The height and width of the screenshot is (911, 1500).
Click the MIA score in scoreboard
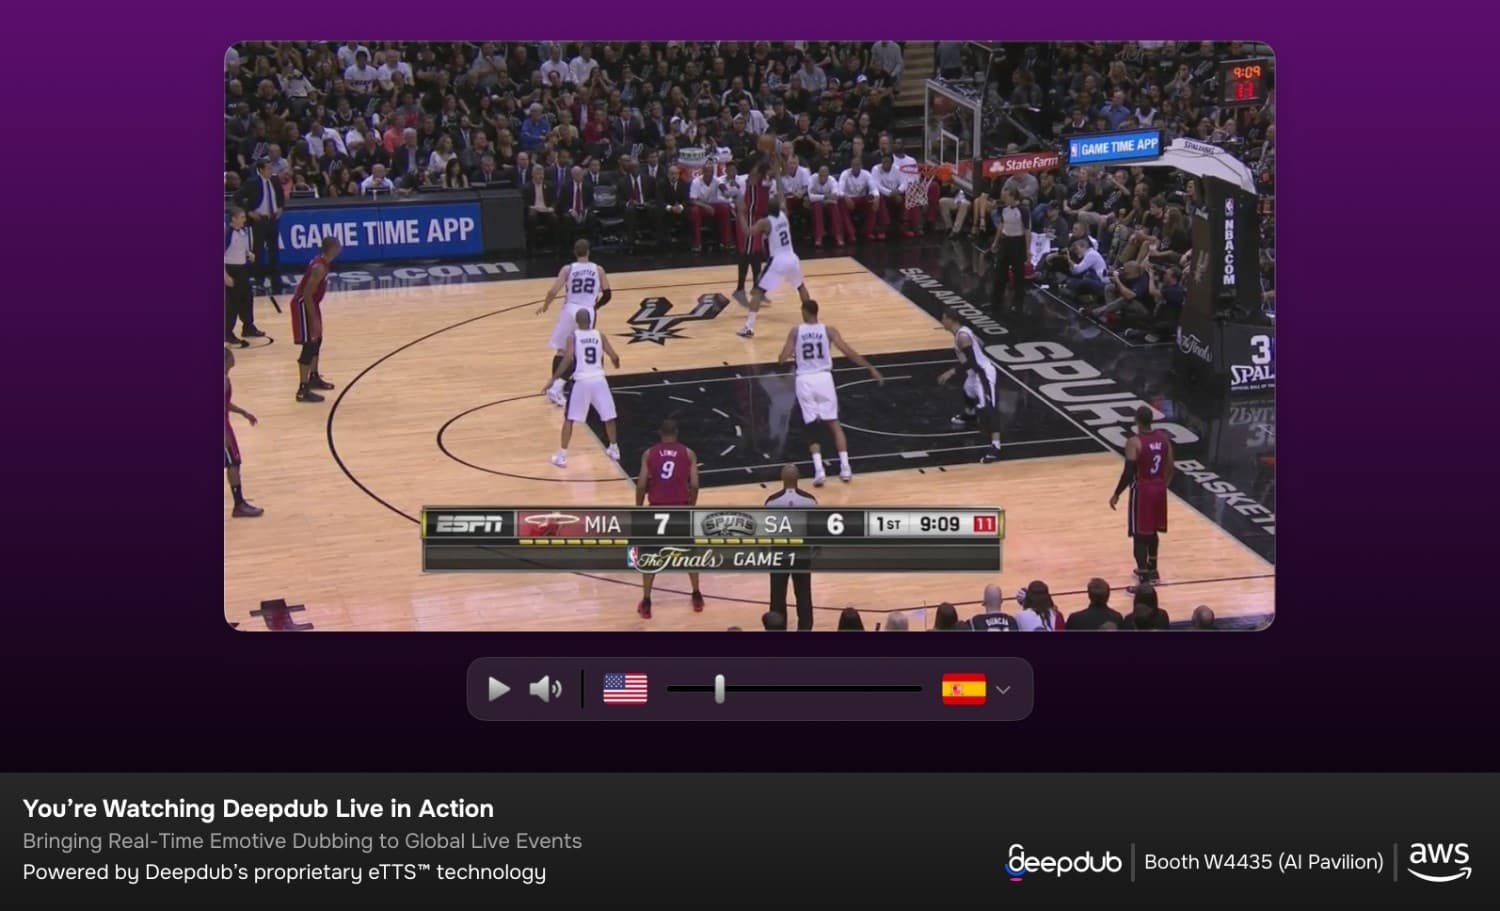[661, 524]
